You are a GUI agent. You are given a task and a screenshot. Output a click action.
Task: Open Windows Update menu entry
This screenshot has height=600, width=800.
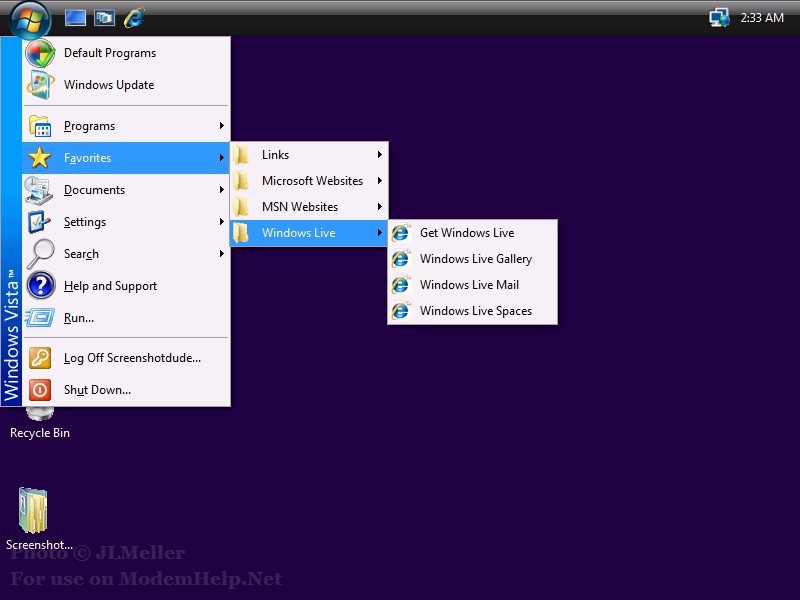[109, 85]
